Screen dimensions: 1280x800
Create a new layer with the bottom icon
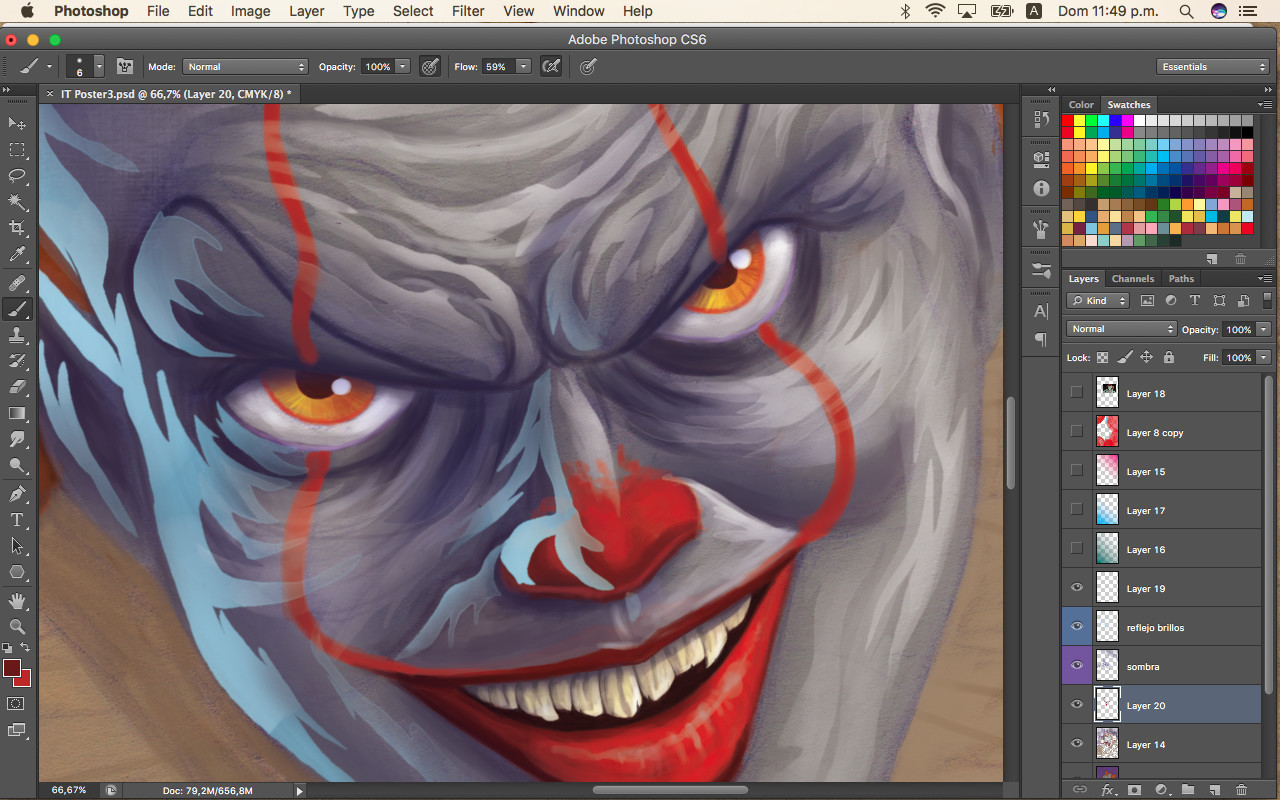pyautogui.click(x=1214, y=790)
